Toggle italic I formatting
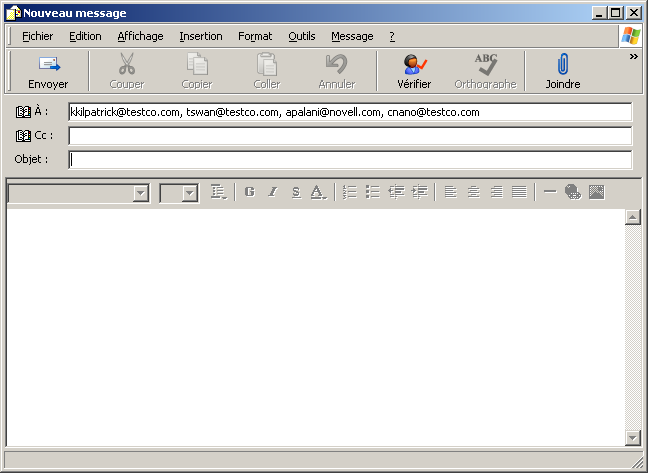Image resolution: width=648 pixels, height=473 pixels. (x=273, y=192)
